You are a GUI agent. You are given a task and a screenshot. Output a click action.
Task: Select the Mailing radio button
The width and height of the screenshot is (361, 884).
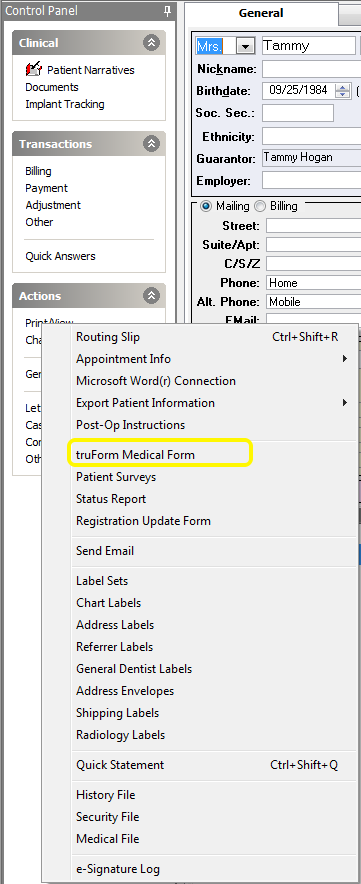(x=206, y=206)
